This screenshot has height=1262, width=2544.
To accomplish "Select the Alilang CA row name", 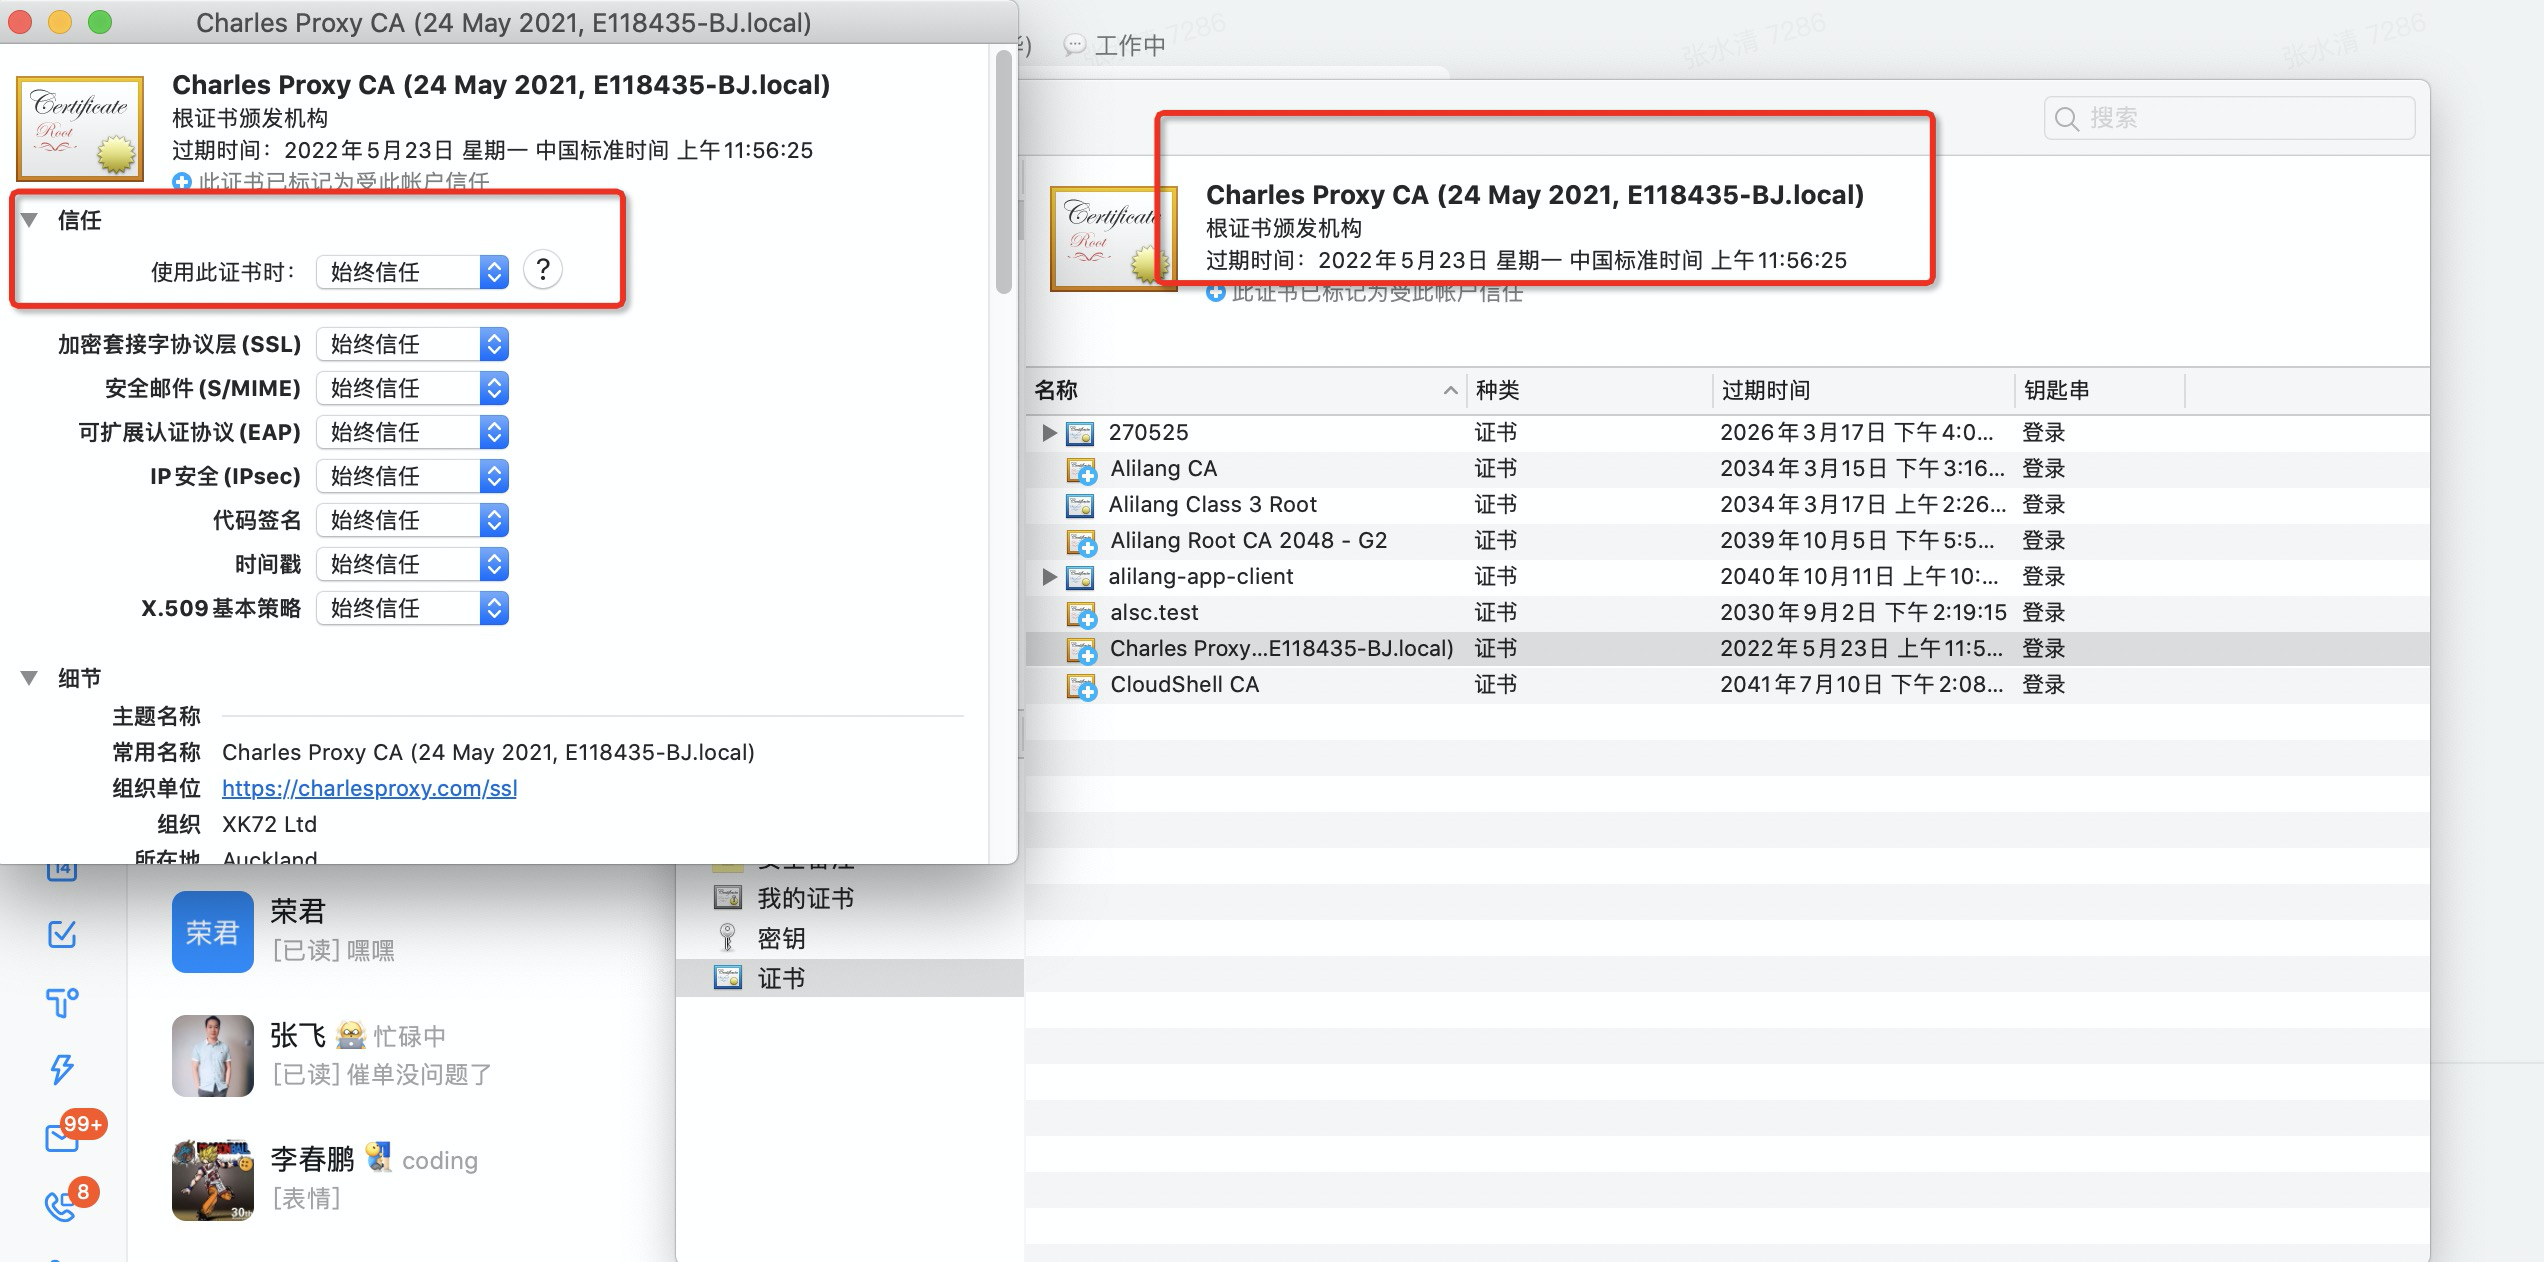I will tap(1163, 469).
